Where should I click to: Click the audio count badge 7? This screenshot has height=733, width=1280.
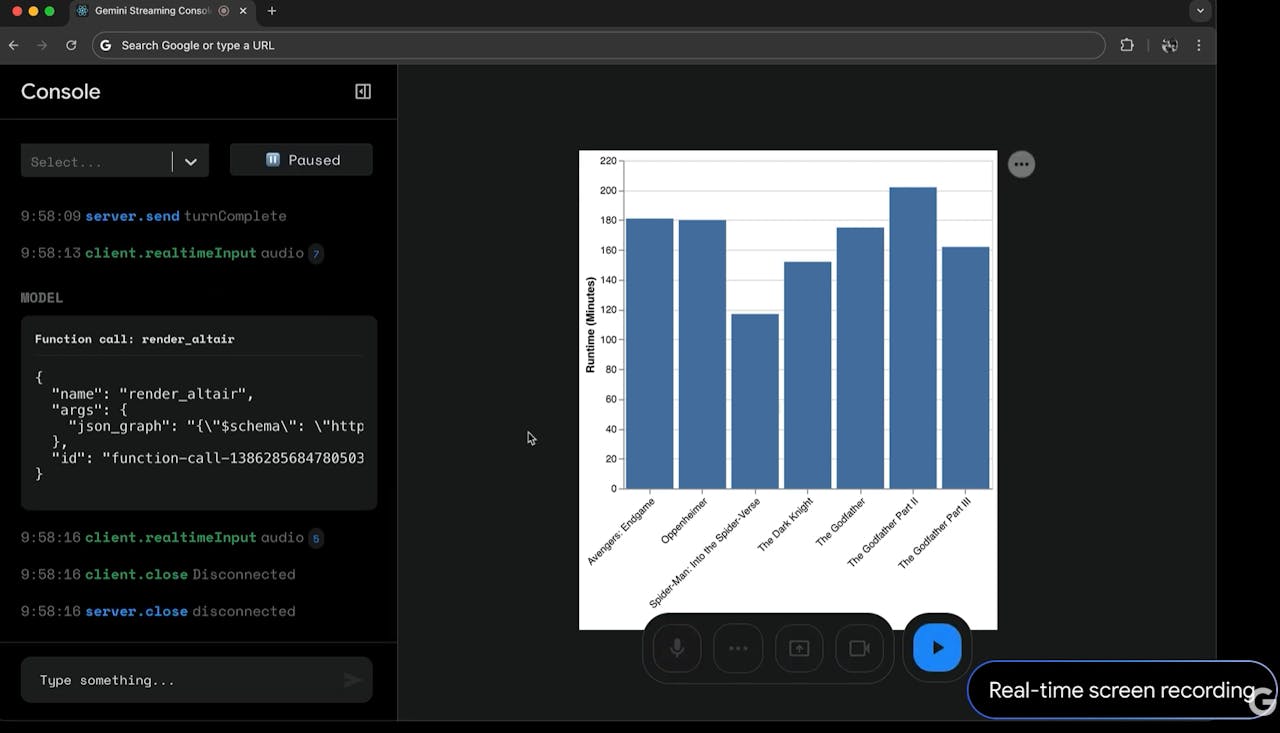[x=316, y=254]
